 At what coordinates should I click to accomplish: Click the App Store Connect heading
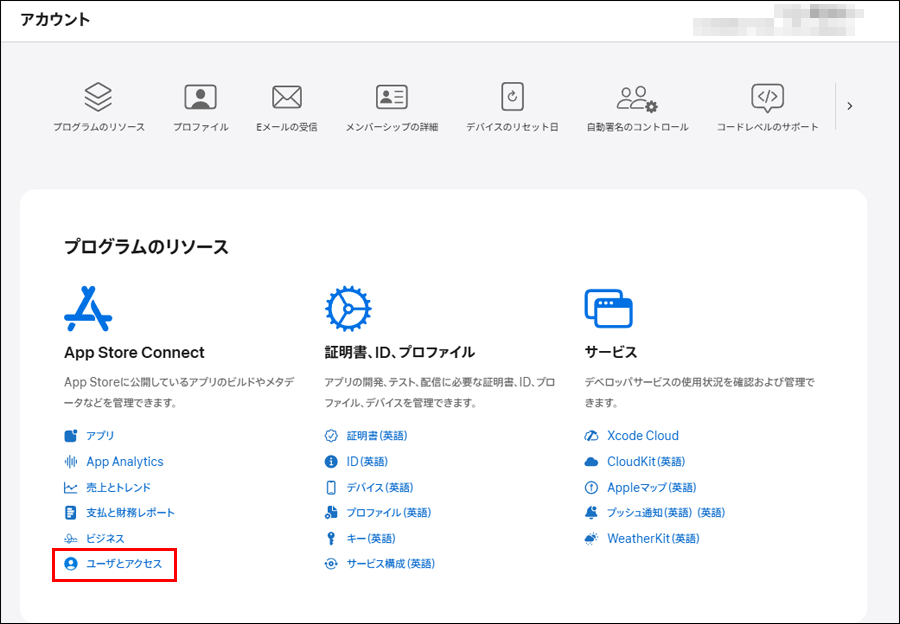(134, 352)
